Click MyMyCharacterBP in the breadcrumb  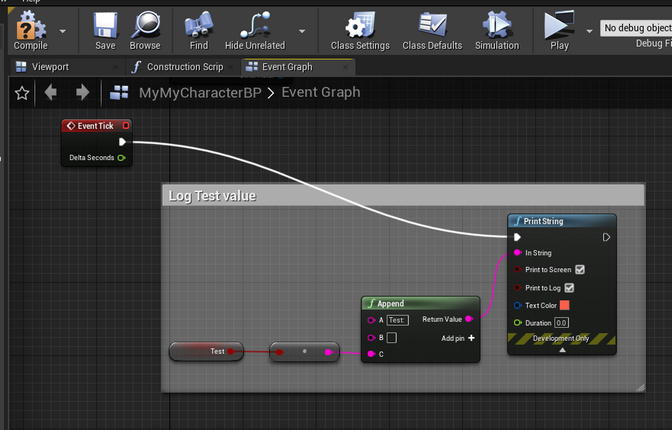click(x=200, y=93)
